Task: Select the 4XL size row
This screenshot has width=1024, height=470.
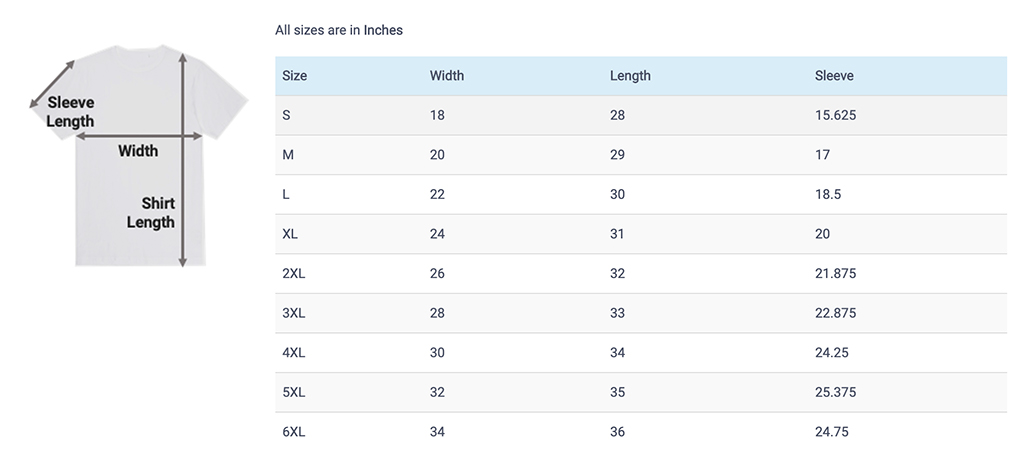Action: click(x=294, y=352)
